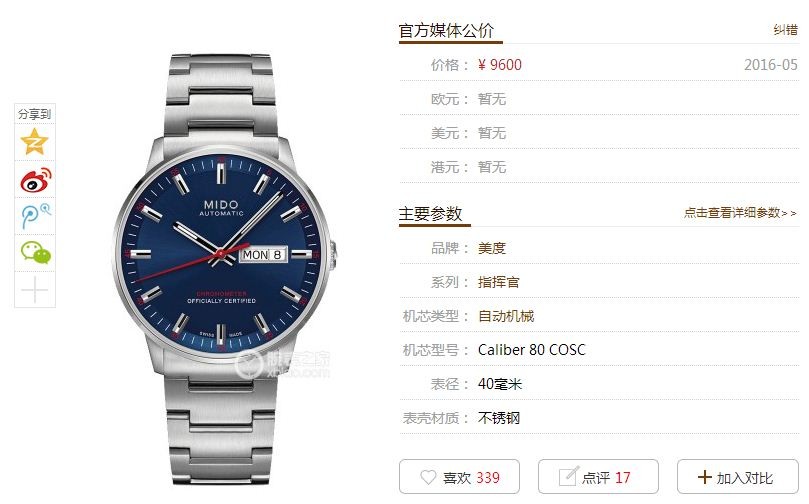Share to Tencent Weibo icon
Viewport: 809px width, 504px height.
(x=35, y=216)
